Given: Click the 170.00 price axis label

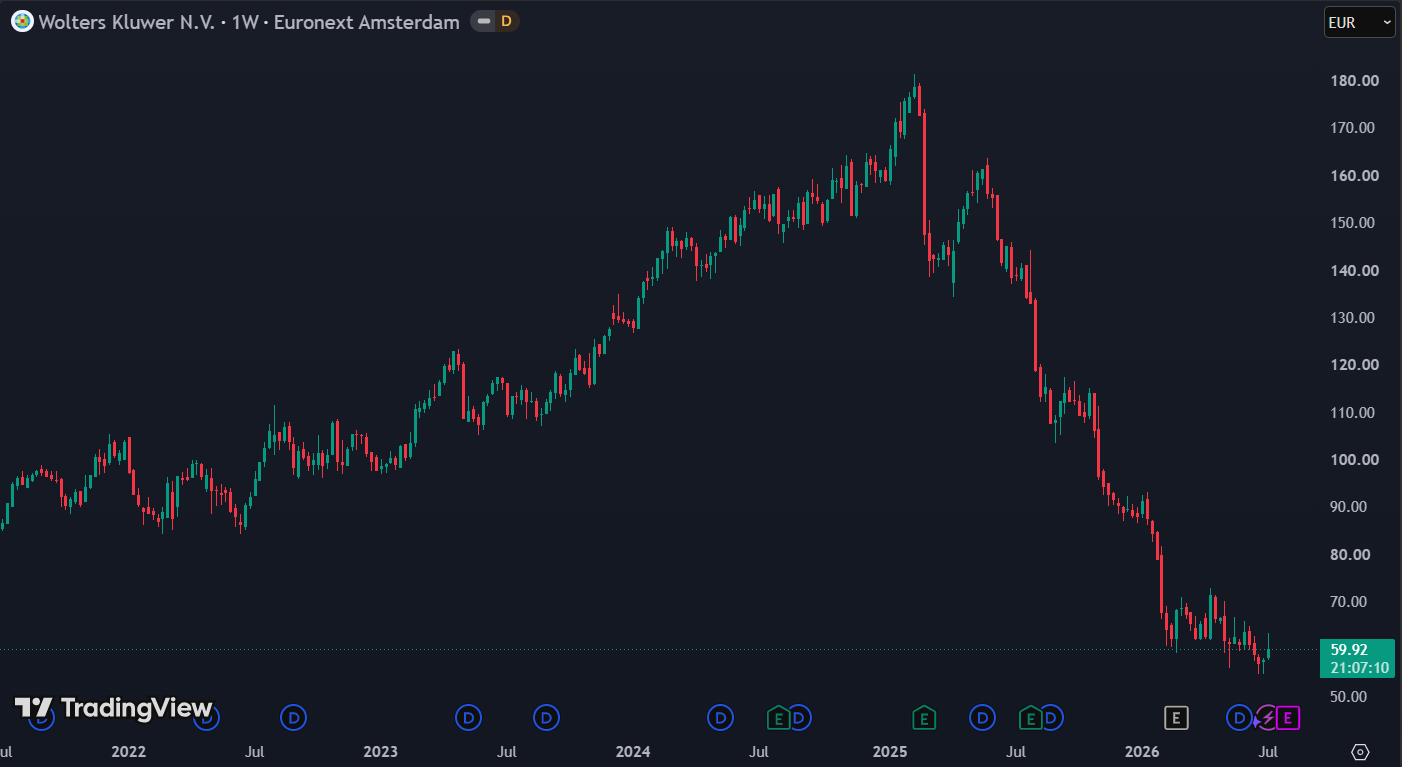Looking at the screenshot, I should click(x=1355, y=128).
